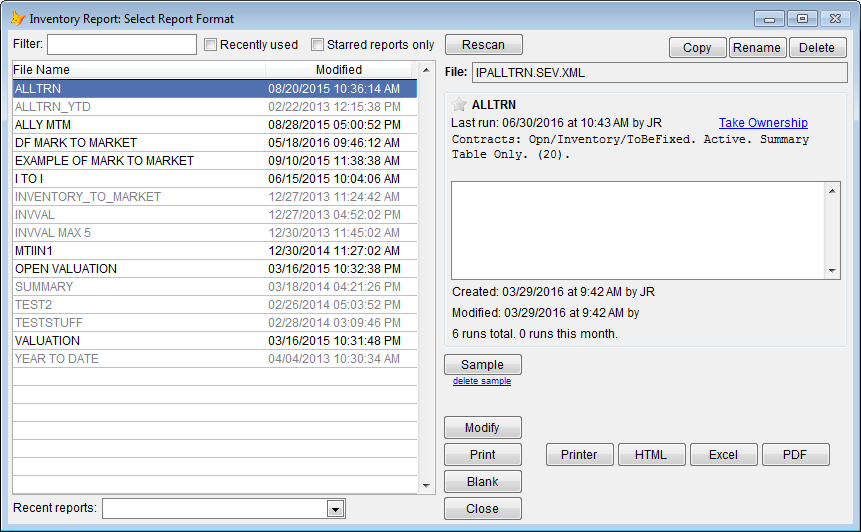Image resolution: width=861 pixels, height=532 pixels.
Task: Select the INVVAL MAX 5 report
Action: click(x=215, y=233)
